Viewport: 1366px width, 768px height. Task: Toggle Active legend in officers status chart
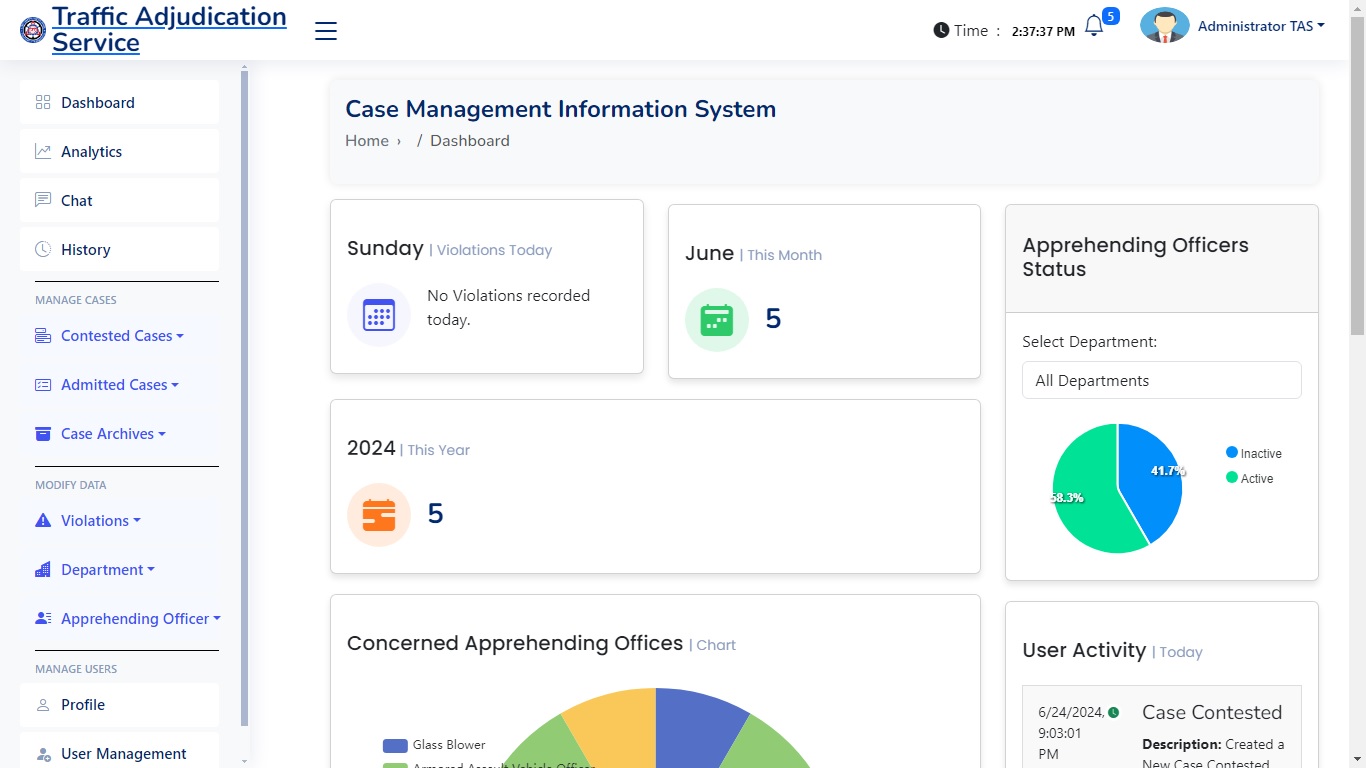pyautogui.click(x=1249, y=478)
